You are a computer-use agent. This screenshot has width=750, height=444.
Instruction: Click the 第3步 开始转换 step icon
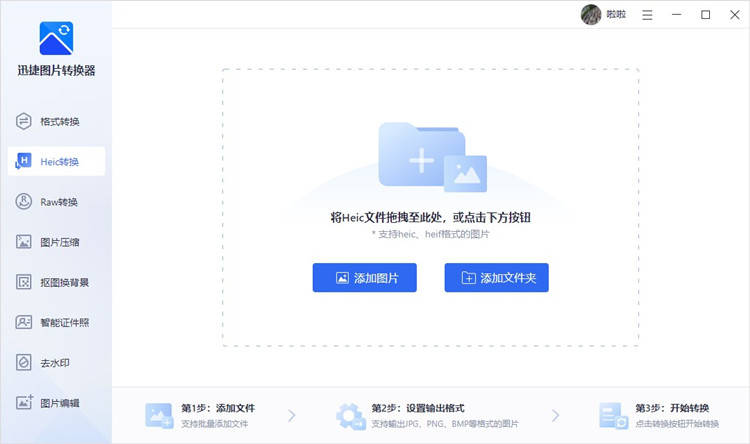pos(613,416)
